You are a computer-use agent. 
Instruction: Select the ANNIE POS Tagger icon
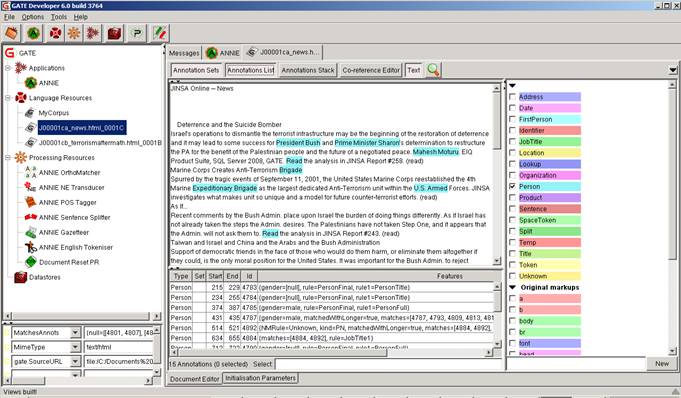pyautogui.click(x=30, y=202)
